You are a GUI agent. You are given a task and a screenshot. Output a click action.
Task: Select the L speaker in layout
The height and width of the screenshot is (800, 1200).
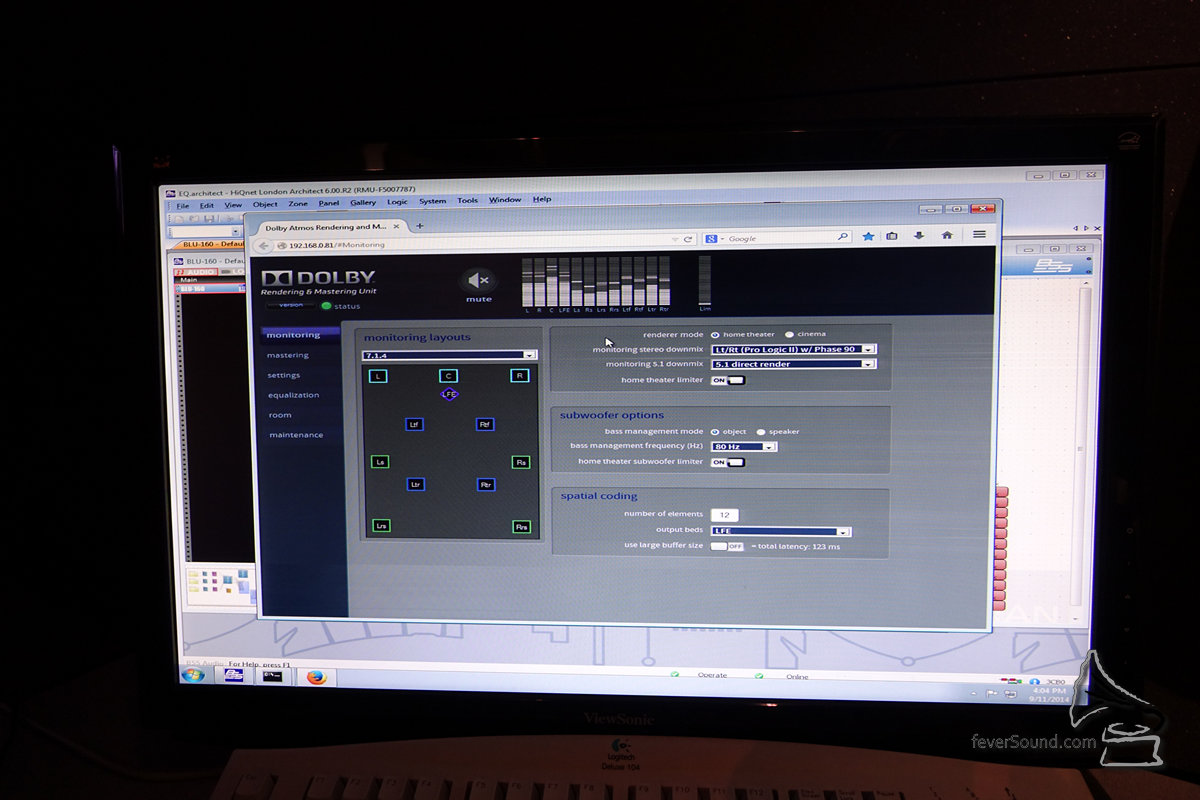point(377,376)
